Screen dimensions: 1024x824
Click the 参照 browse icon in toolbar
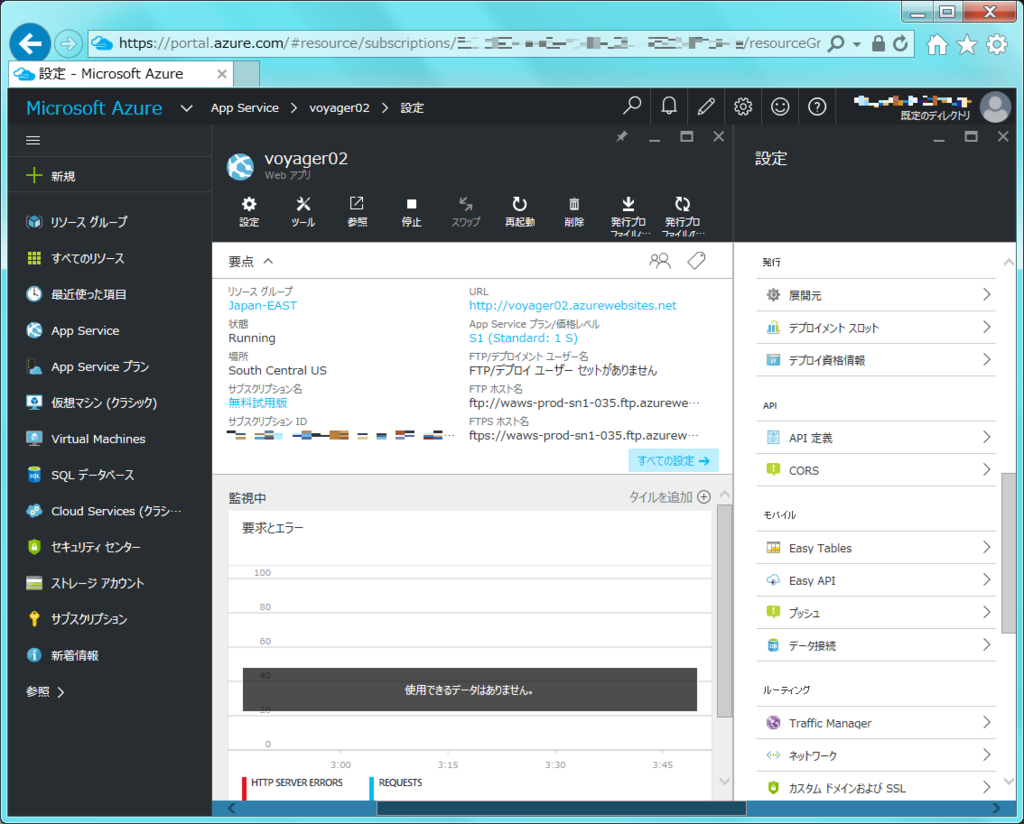click(357, 212)
